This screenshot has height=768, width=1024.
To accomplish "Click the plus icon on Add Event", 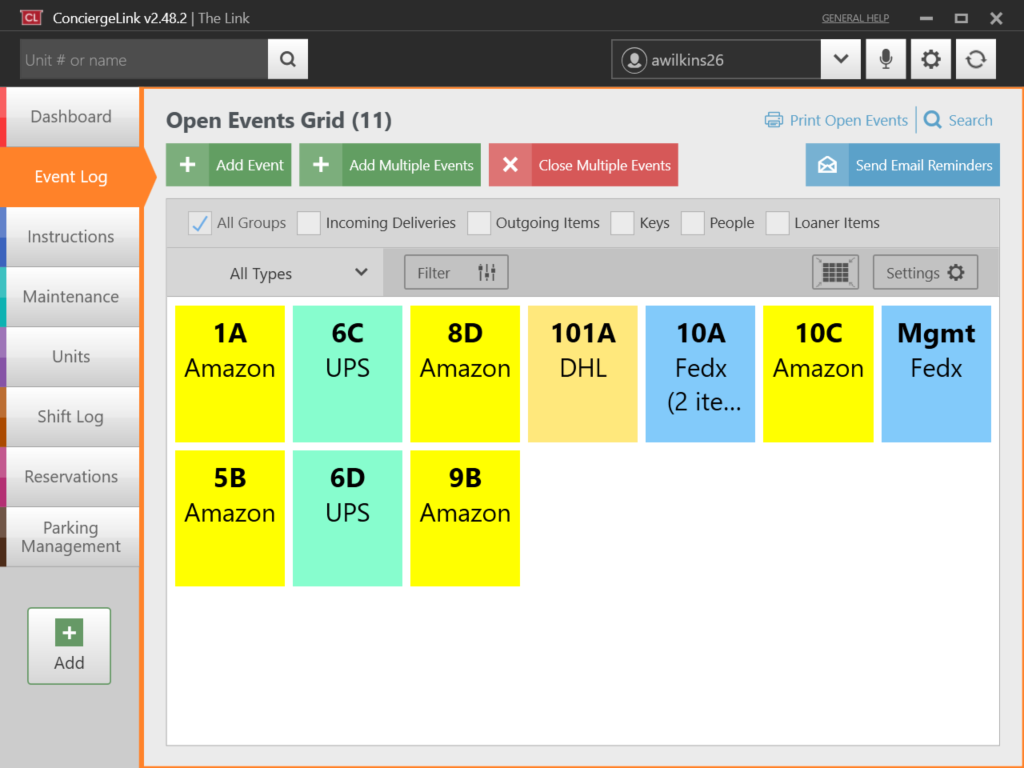I will (x=187, y=165).
